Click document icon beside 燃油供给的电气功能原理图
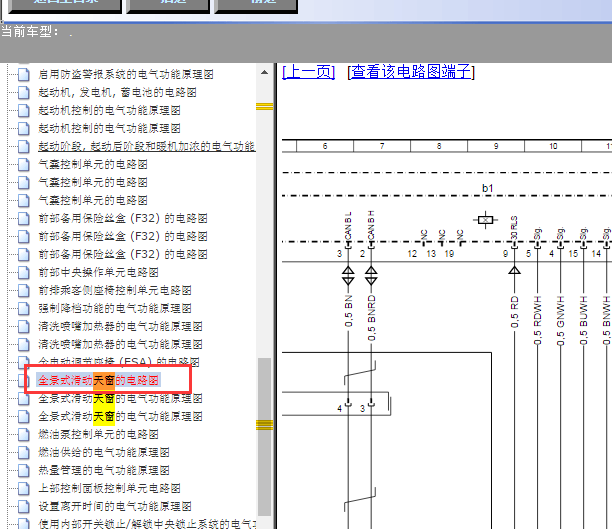Viewport: 612px width, 529px height. [x=24, y=452]
